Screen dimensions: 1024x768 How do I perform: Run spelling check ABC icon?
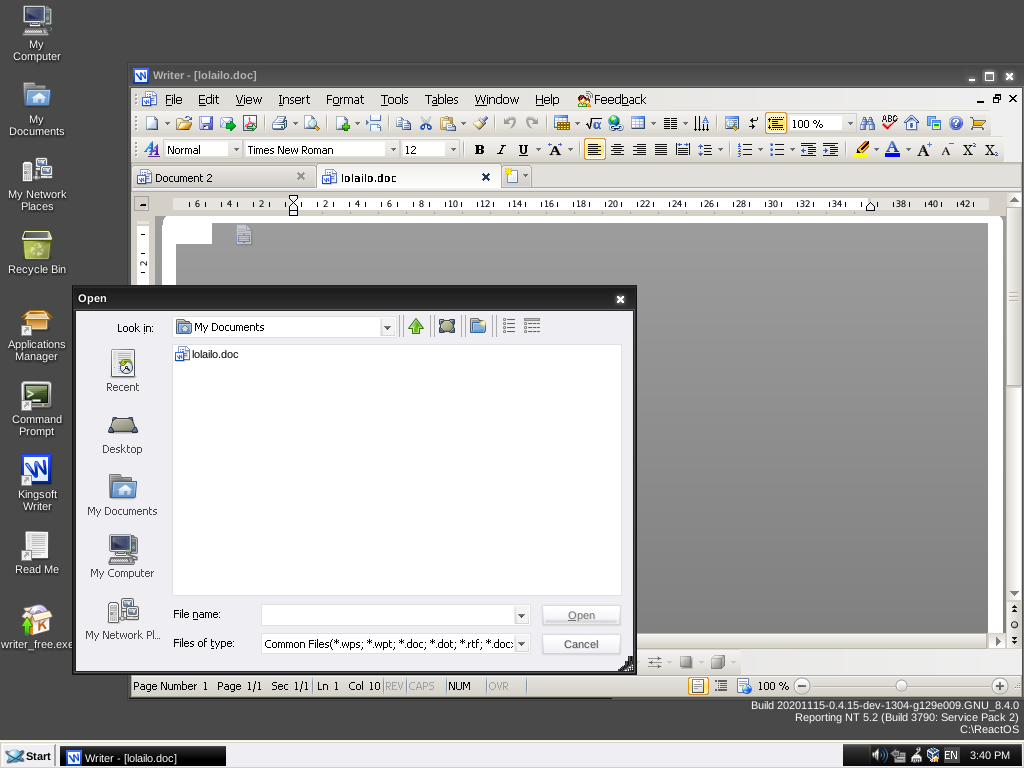pos(889,123)
